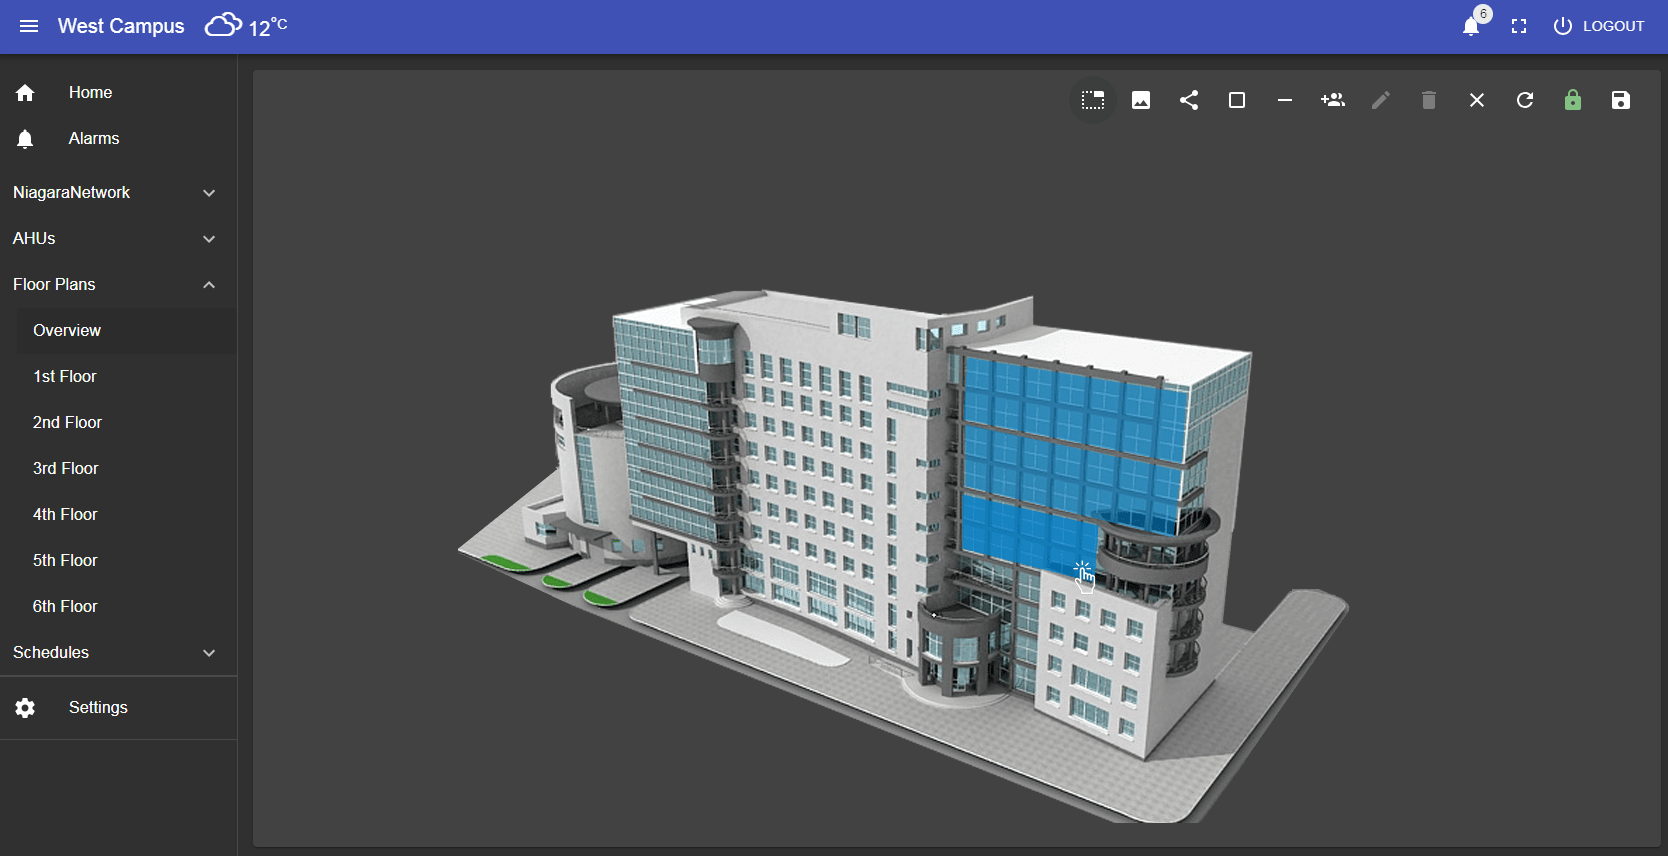
Task: Expand the AHUs section
Action: [118, 239]
